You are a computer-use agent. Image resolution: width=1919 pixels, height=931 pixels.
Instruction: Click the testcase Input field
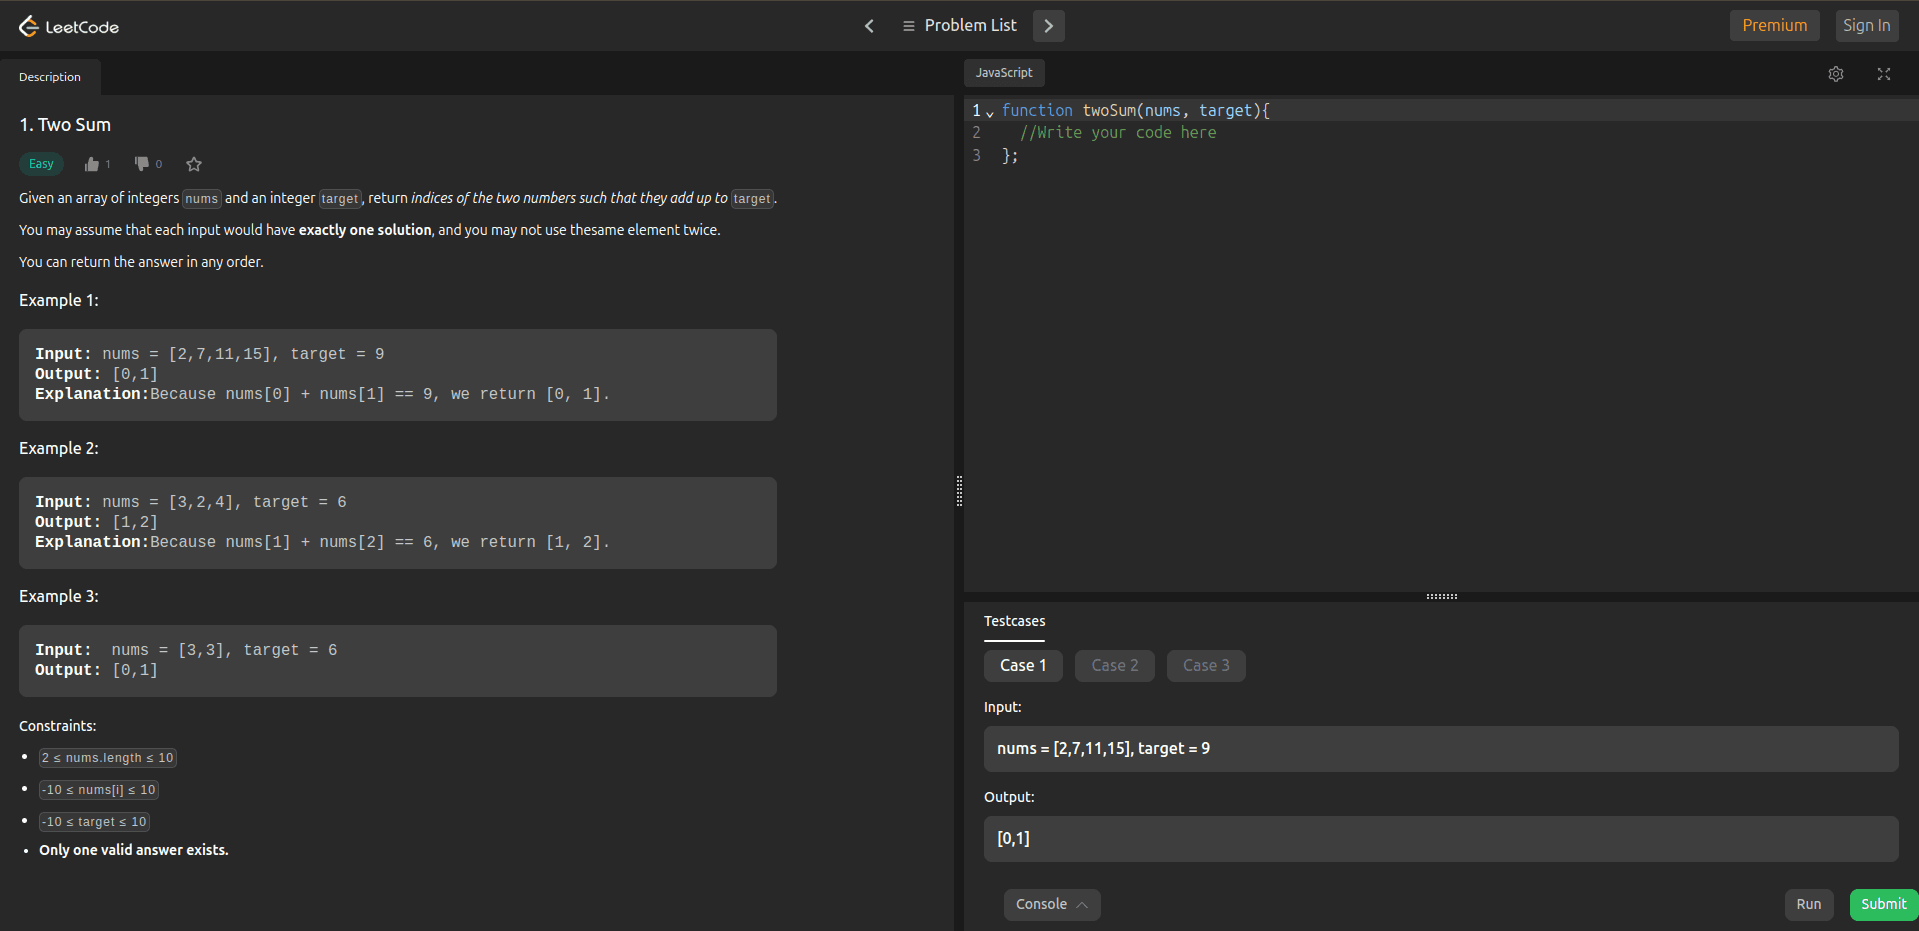click(x=1441, y=749)
